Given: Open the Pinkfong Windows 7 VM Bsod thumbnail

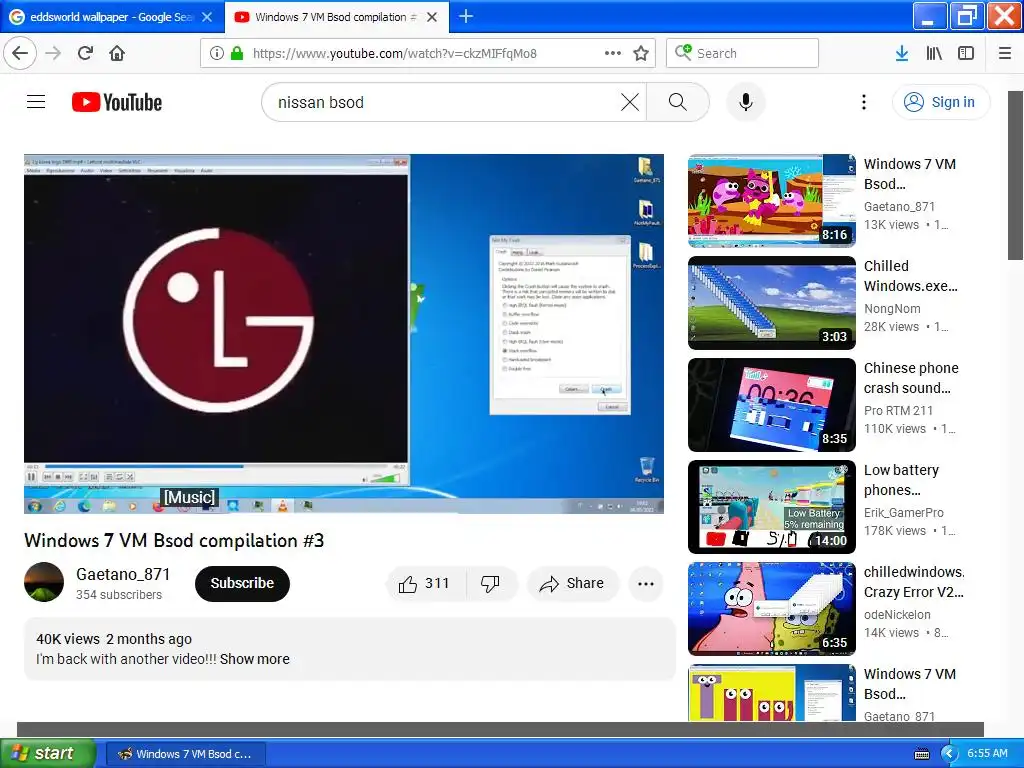Looking at the screenshot, I should click(x=771, y=200).
